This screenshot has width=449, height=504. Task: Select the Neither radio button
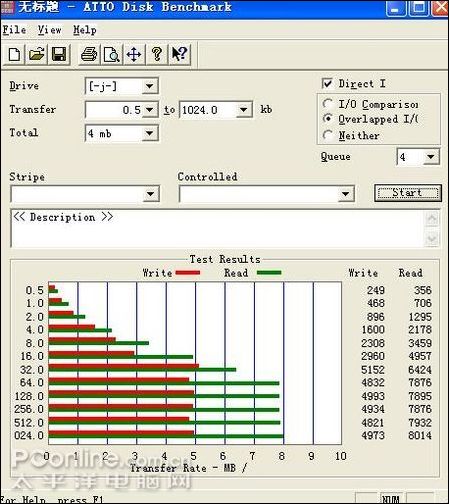[x=327, y=135]
